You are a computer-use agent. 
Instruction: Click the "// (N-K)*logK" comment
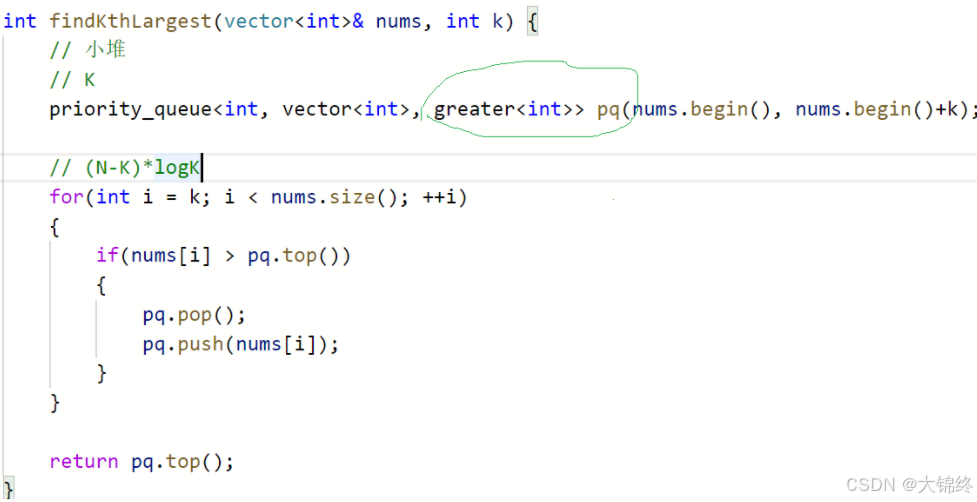(126, 168)
